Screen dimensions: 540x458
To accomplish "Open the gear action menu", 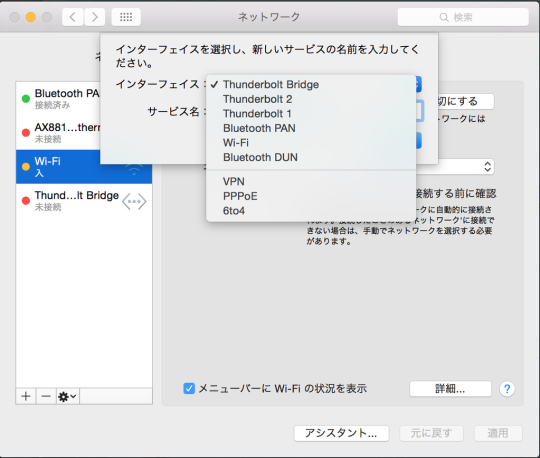I will [x=68, y=396].
